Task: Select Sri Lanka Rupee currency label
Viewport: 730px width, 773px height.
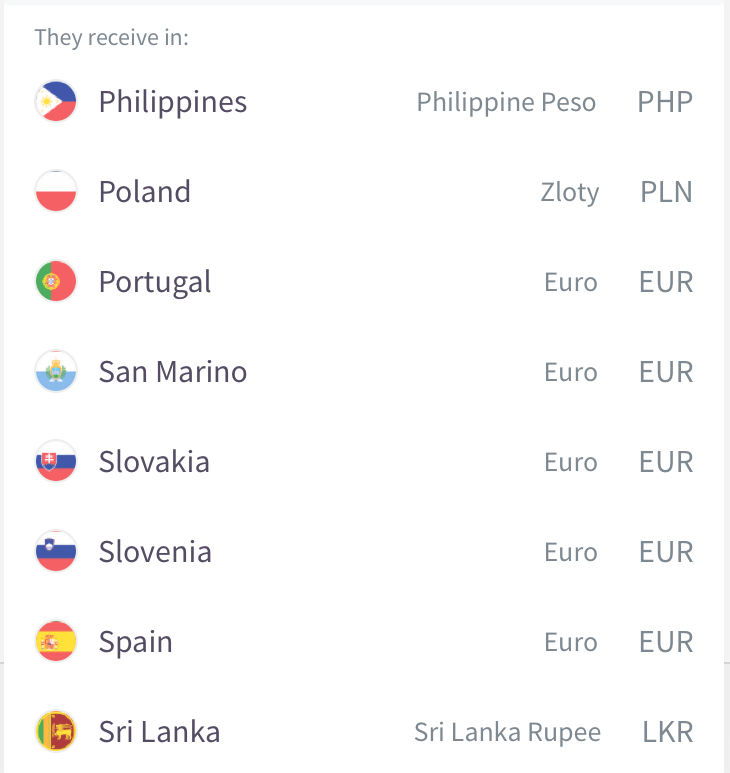Action: [507, 733]
